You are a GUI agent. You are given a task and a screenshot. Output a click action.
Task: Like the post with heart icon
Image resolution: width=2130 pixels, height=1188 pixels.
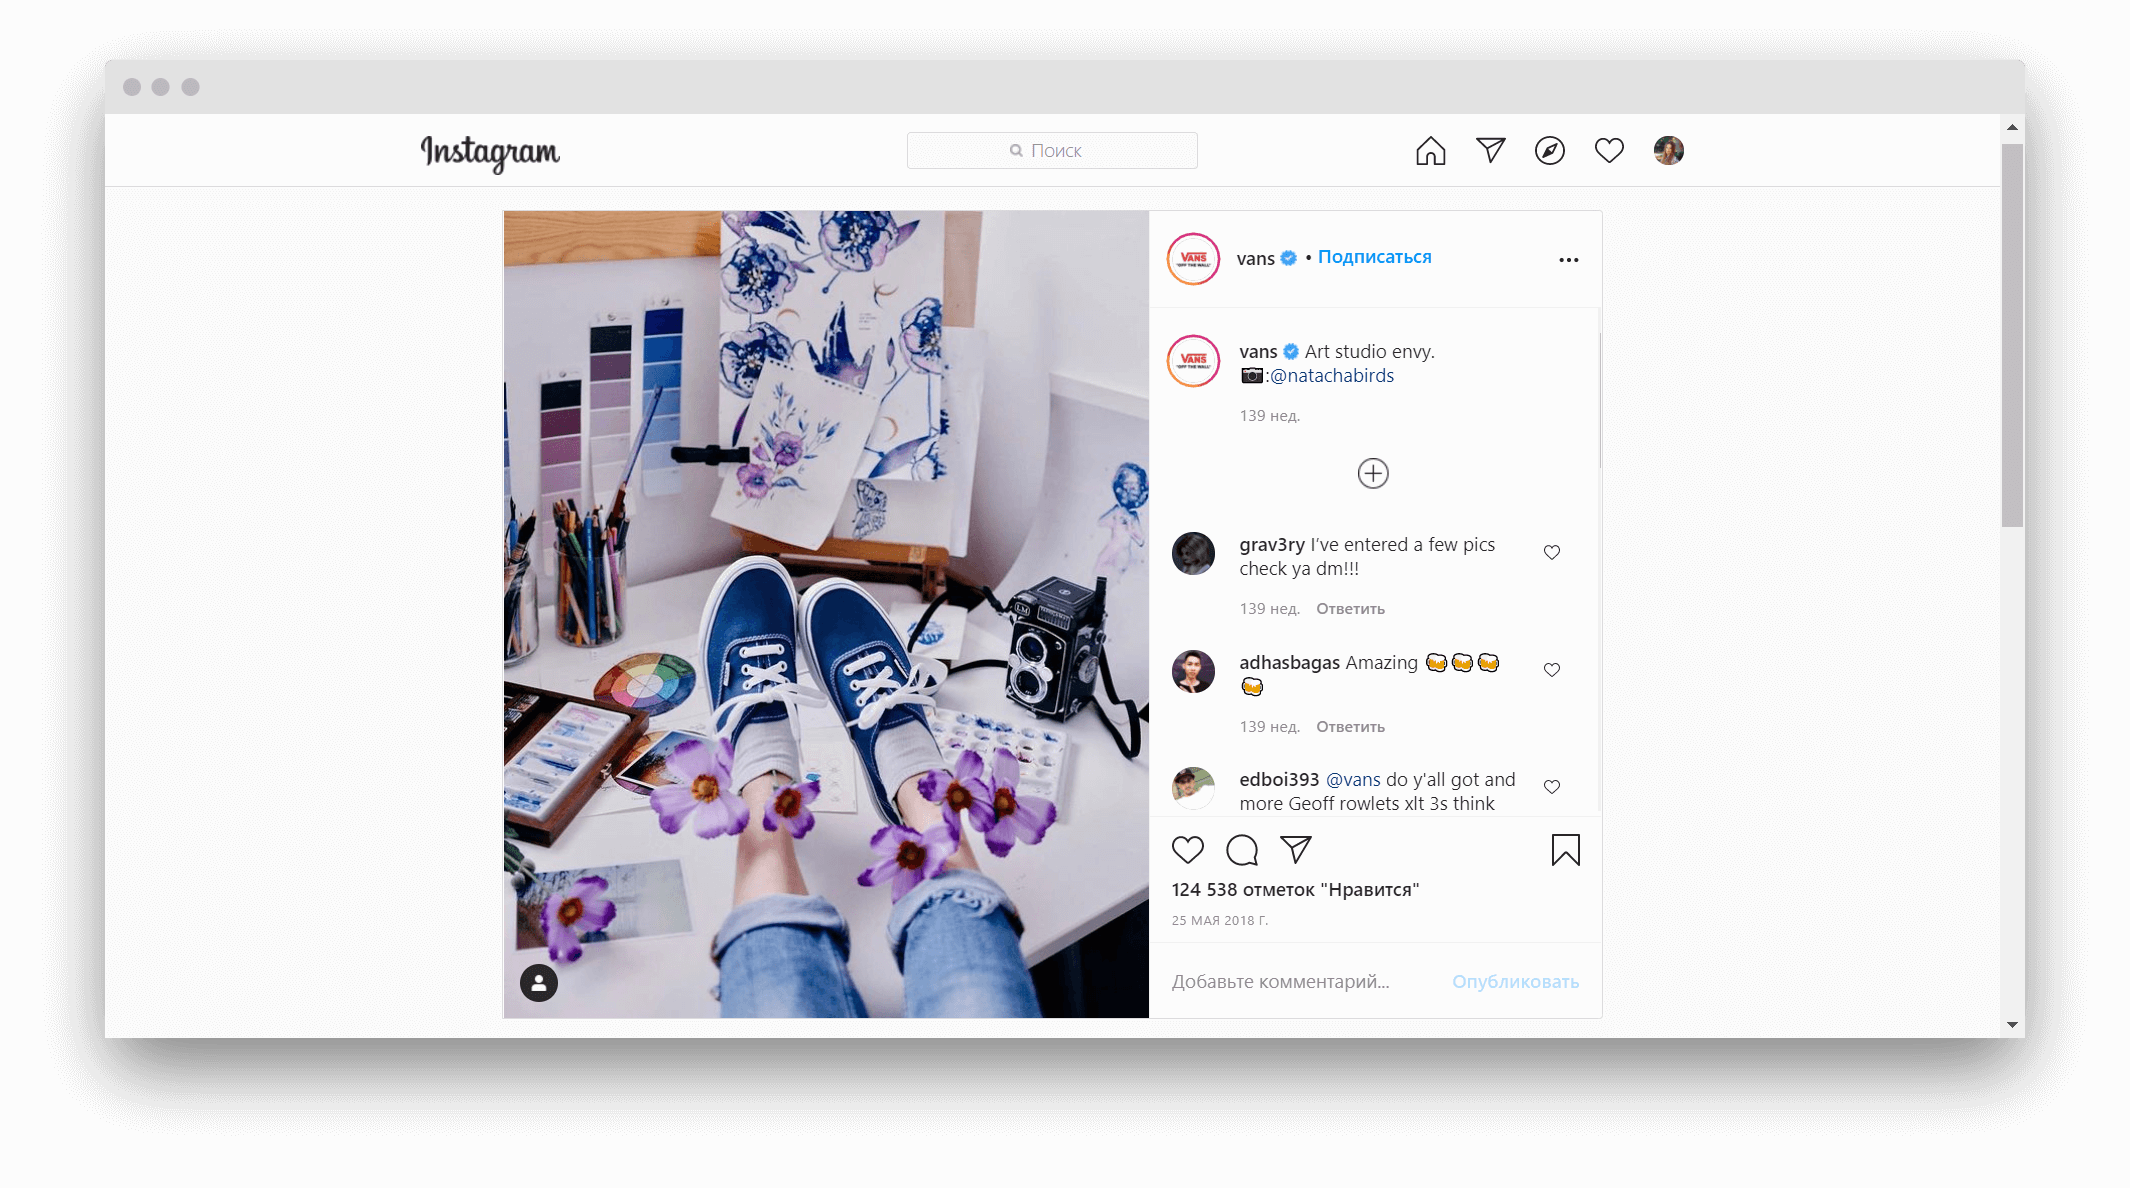tap(1188, 850)
